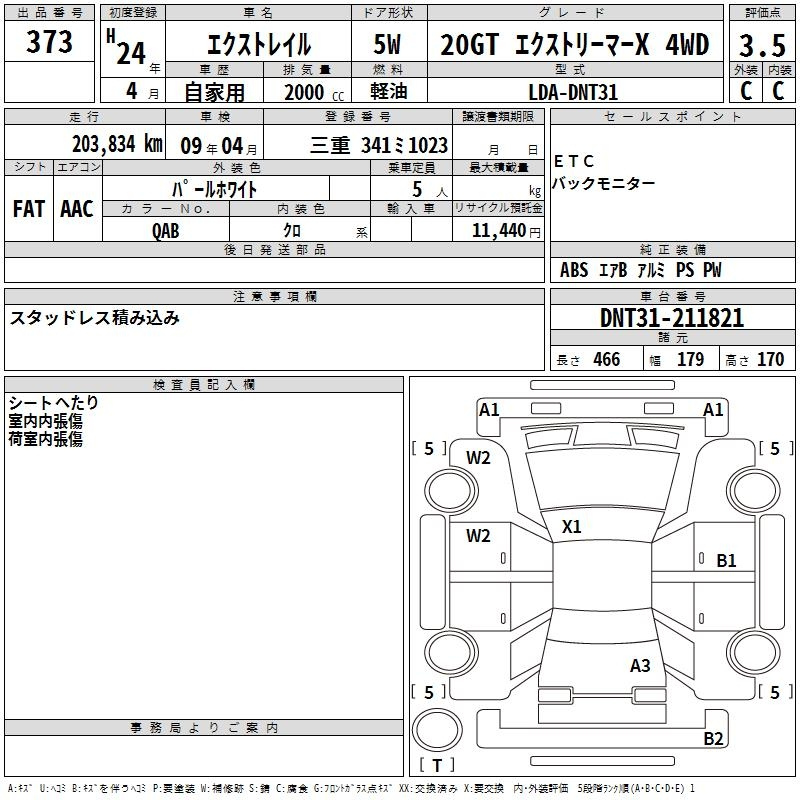Select the 3.5 evaluation score
This screenshot has width=800, height=800.
[x=761, y=46]
